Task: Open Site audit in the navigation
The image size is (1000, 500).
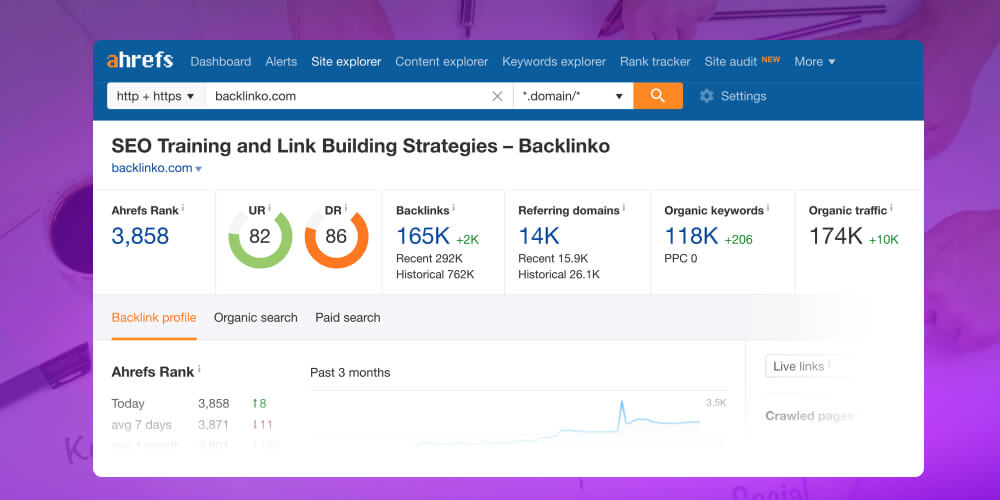Action: click(731, 61)
